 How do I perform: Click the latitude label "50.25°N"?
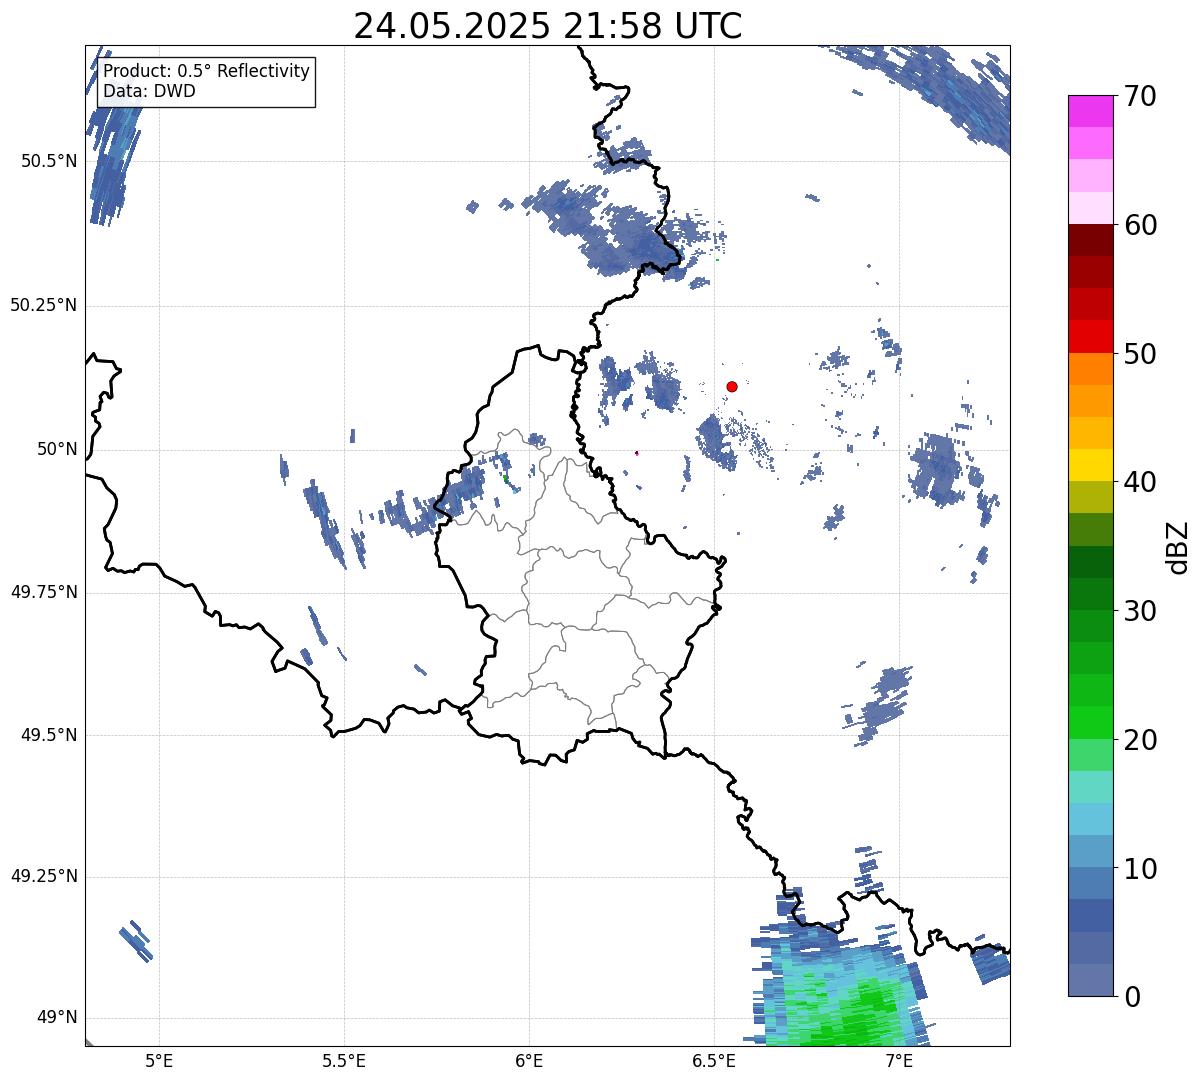coord(44,305)
